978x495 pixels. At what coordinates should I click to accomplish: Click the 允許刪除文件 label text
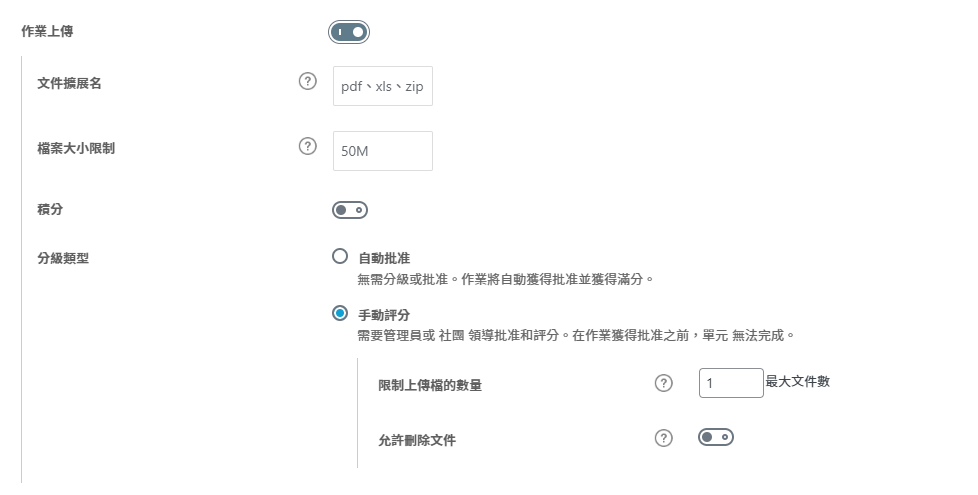pyautogui.click(x=417, y=440)
